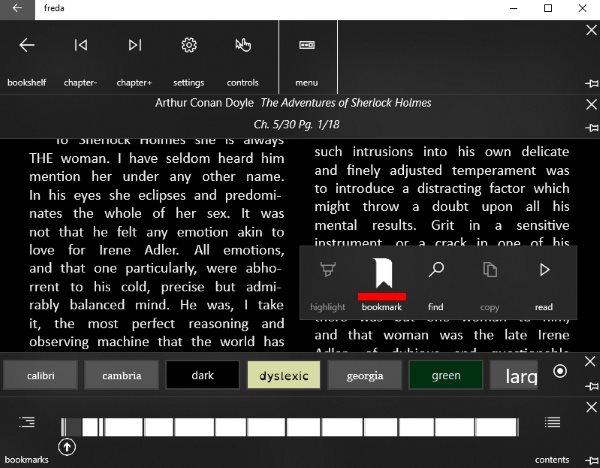
Task: Click the circular target icon beside themes
Action: [560, 371]
